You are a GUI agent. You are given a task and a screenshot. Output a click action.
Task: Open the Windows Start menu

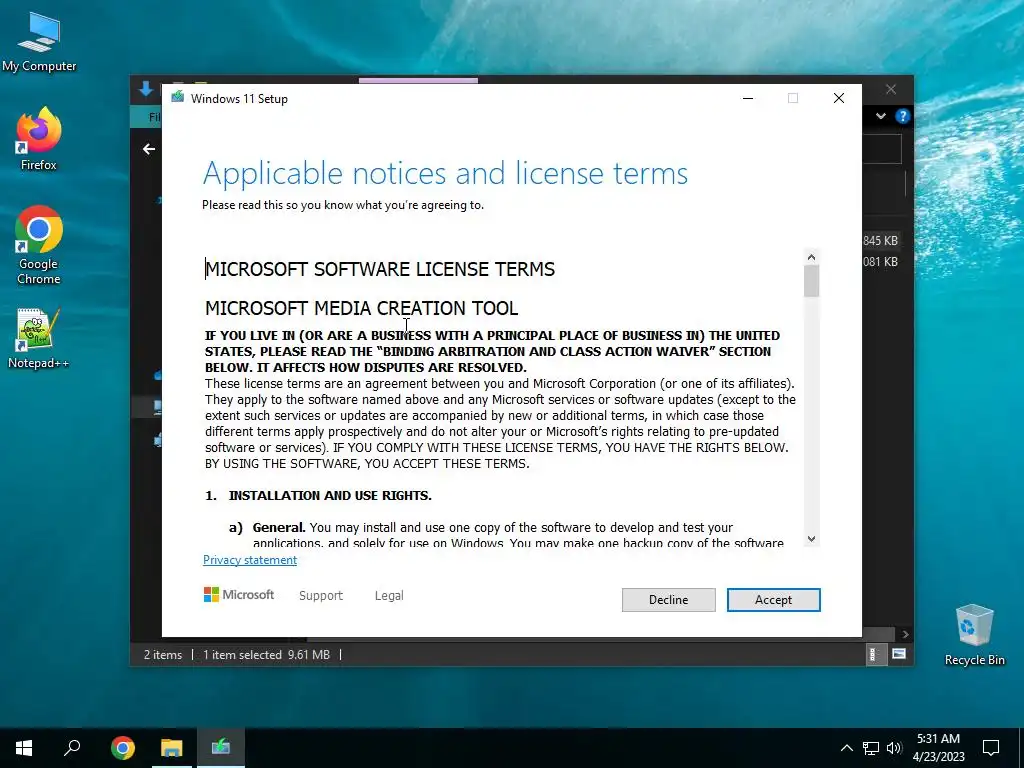coord(24,748)
